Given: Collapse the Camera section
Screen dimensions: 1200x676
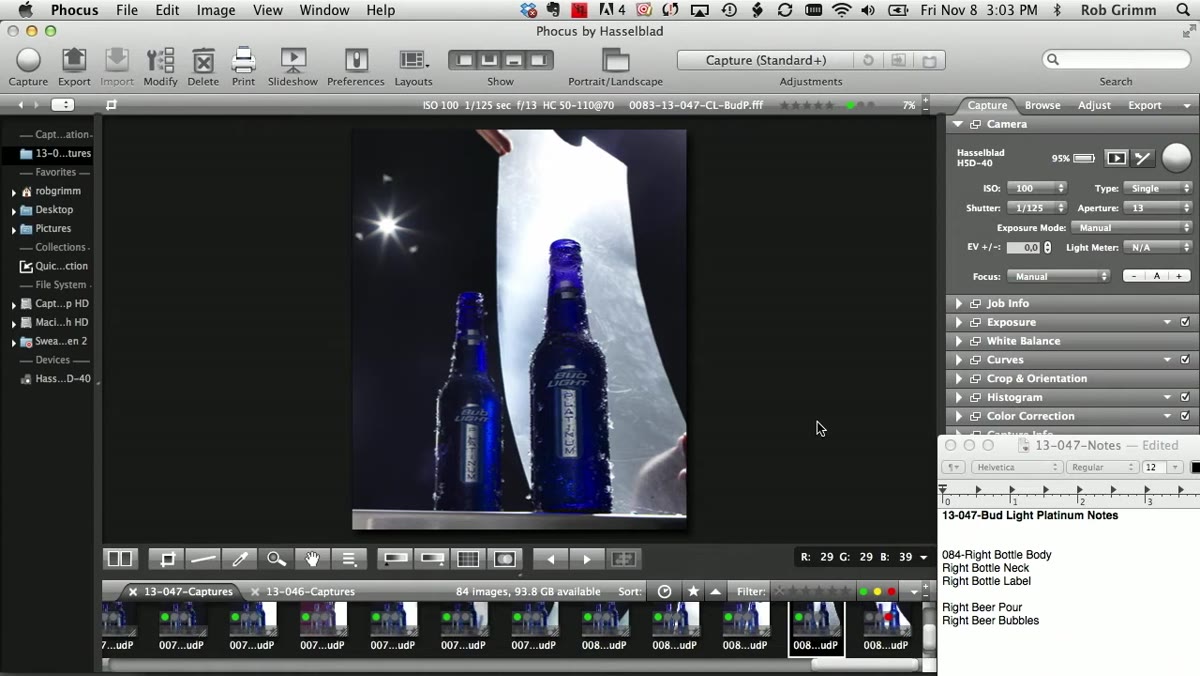Looking at the screenshot, I should click(958, 124).
